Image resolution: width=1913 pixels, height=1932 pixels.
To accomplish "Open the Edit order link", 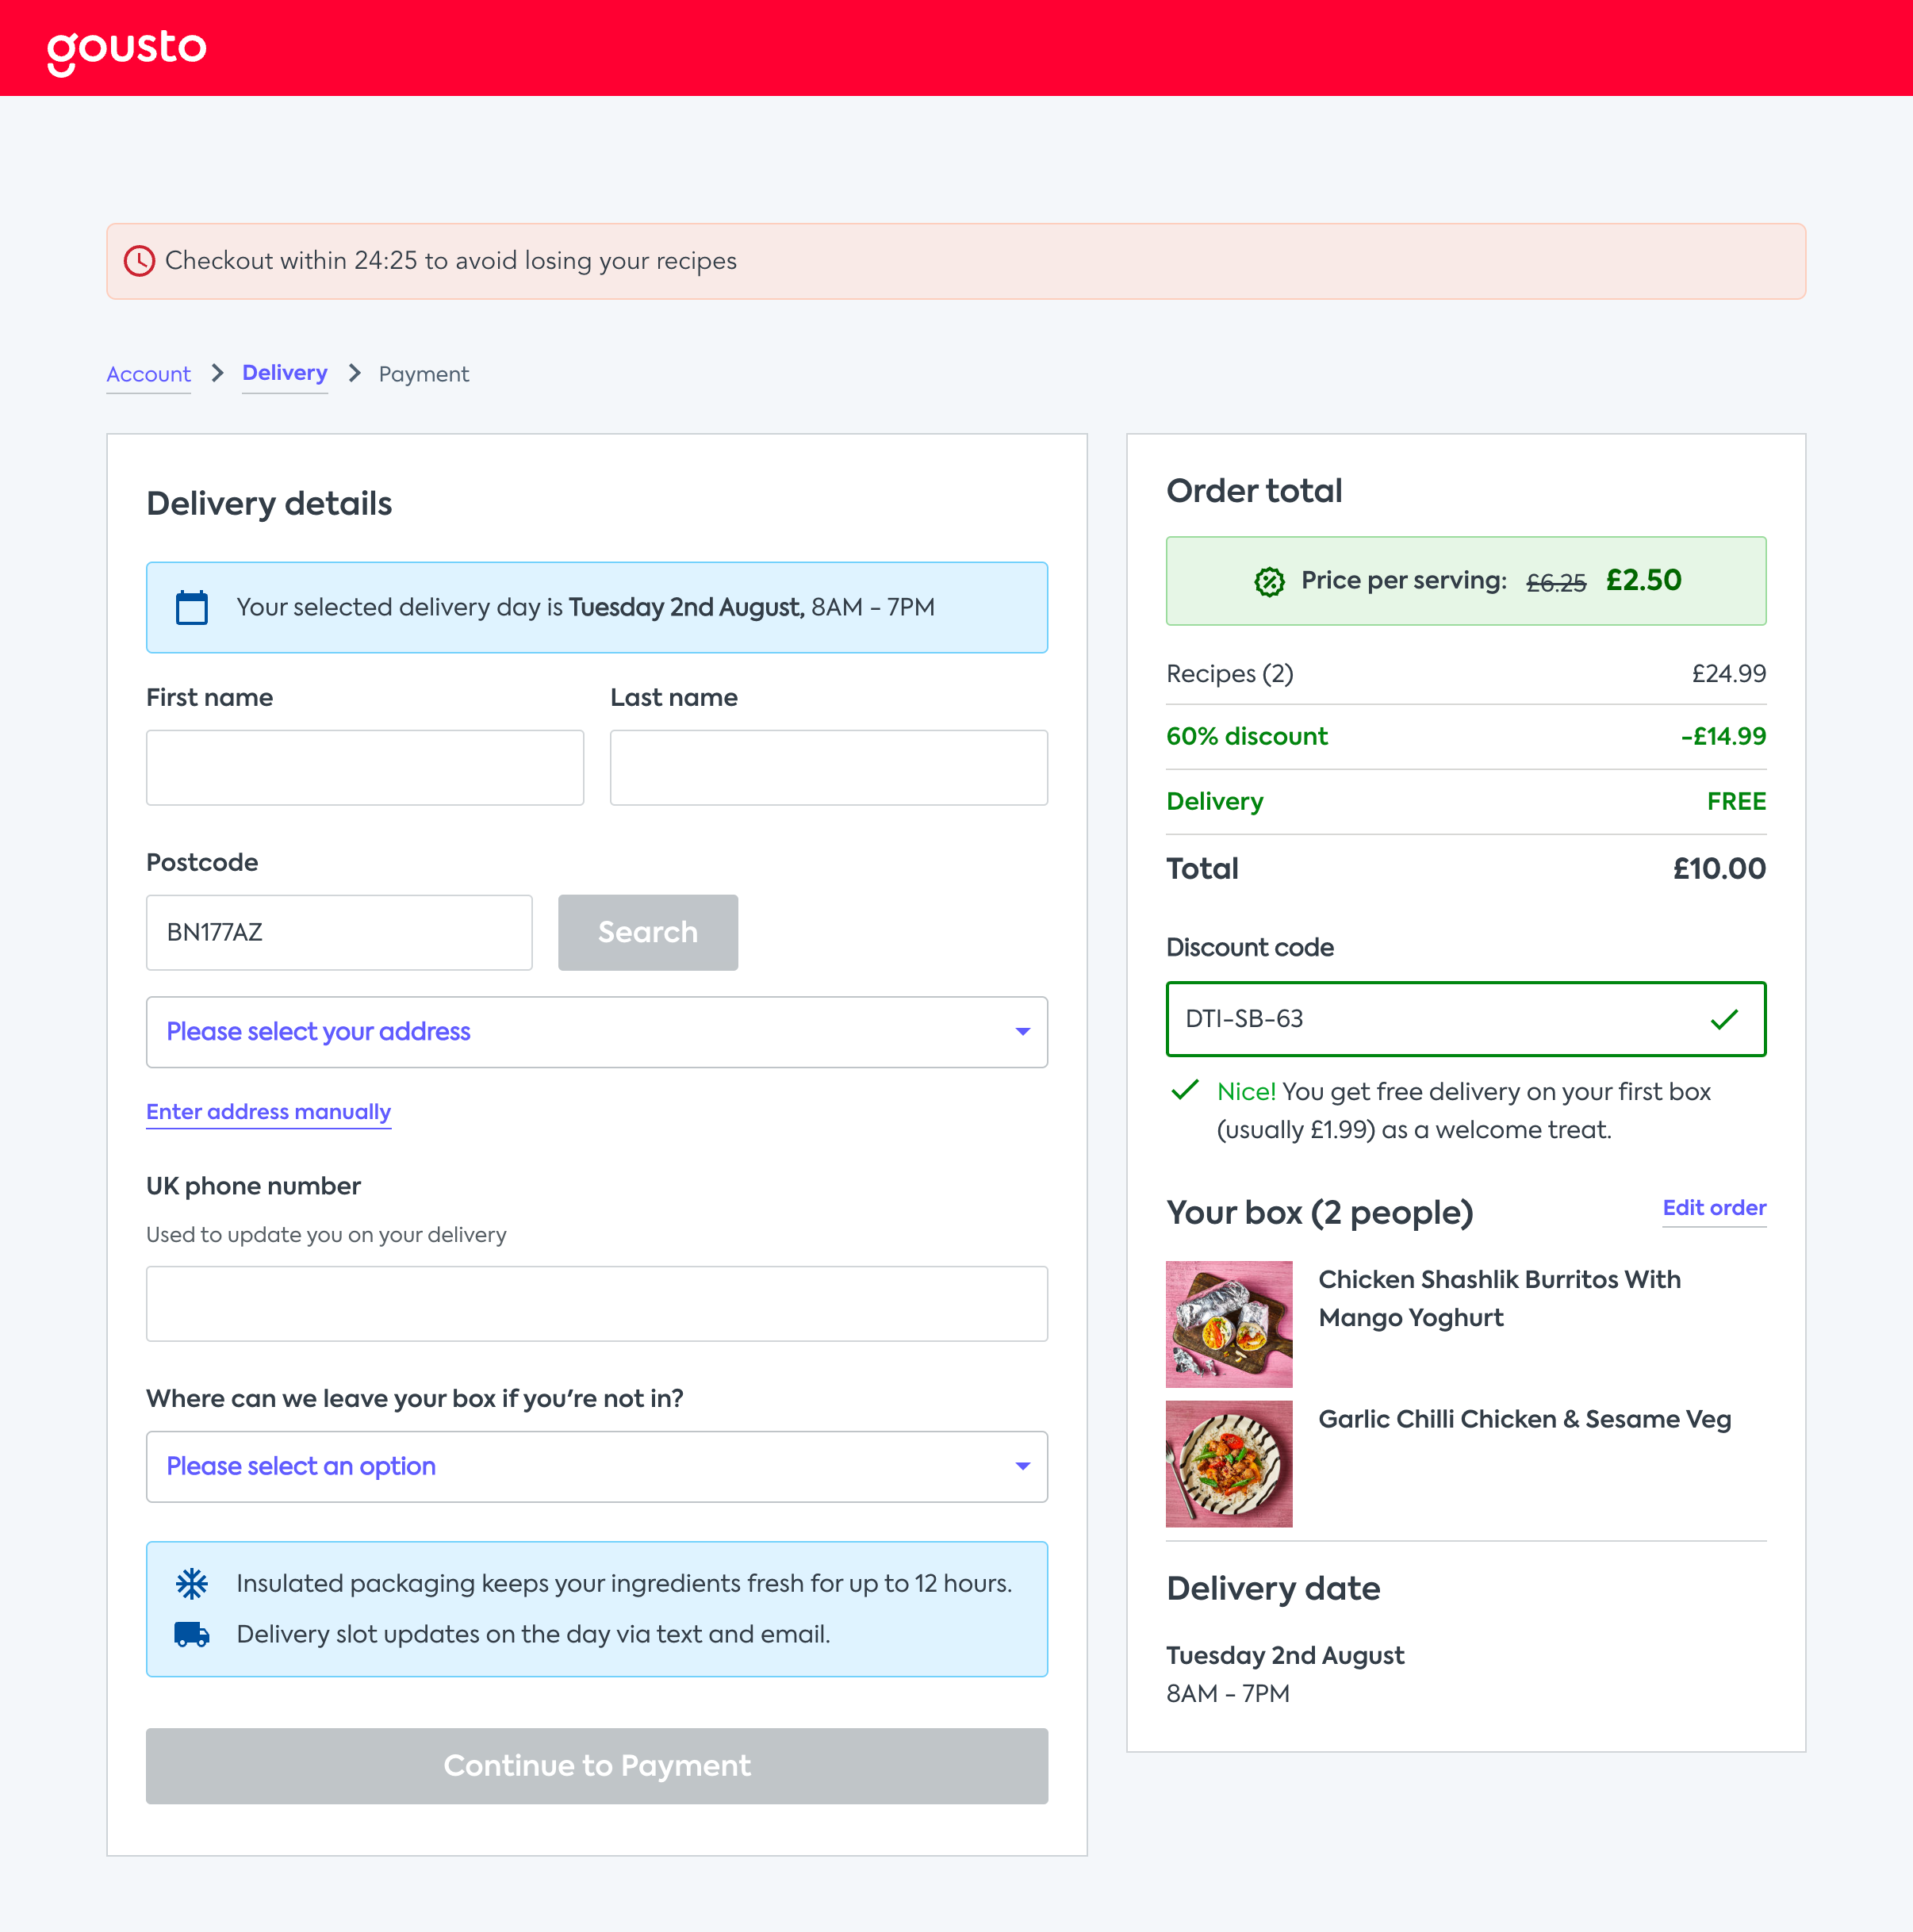I will tap(1713, 1208).
